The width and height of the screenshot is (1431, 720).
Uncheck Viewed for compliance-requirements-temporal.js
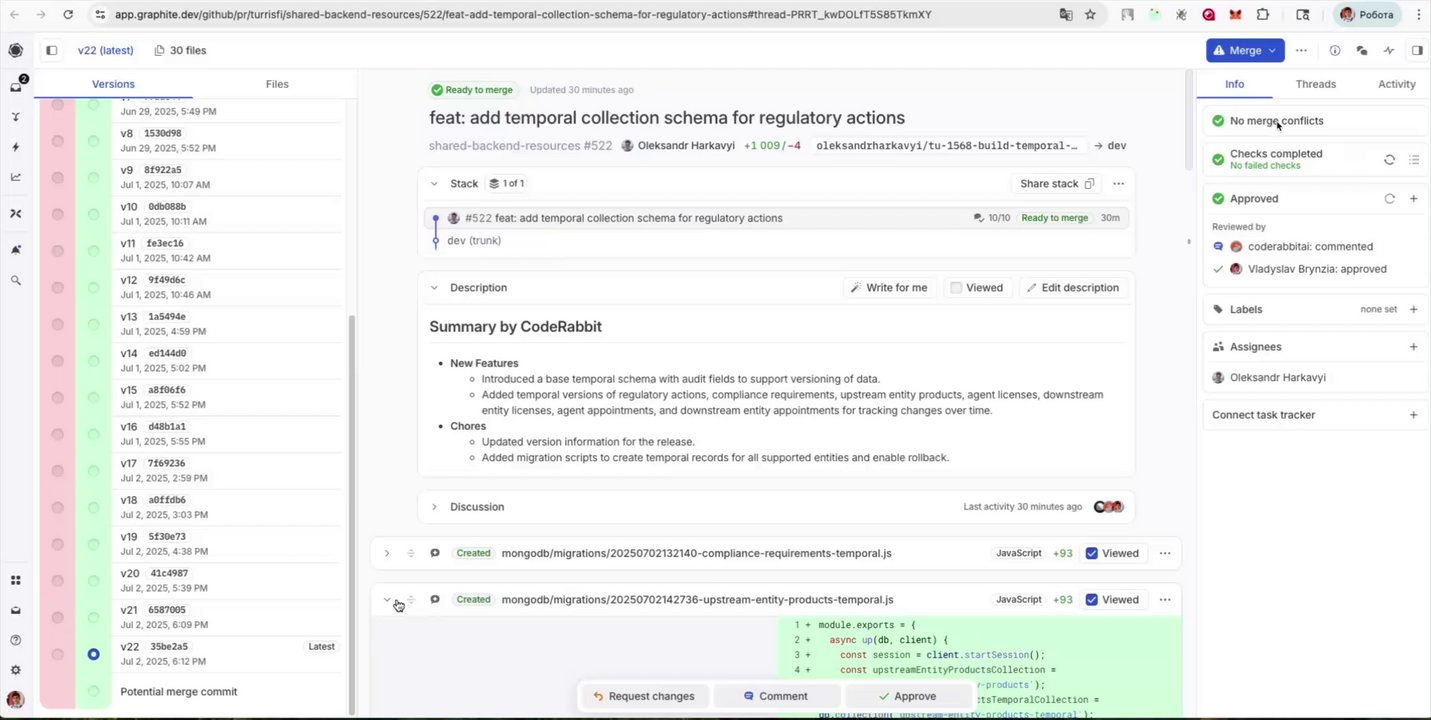click(x=1091, y=553)
